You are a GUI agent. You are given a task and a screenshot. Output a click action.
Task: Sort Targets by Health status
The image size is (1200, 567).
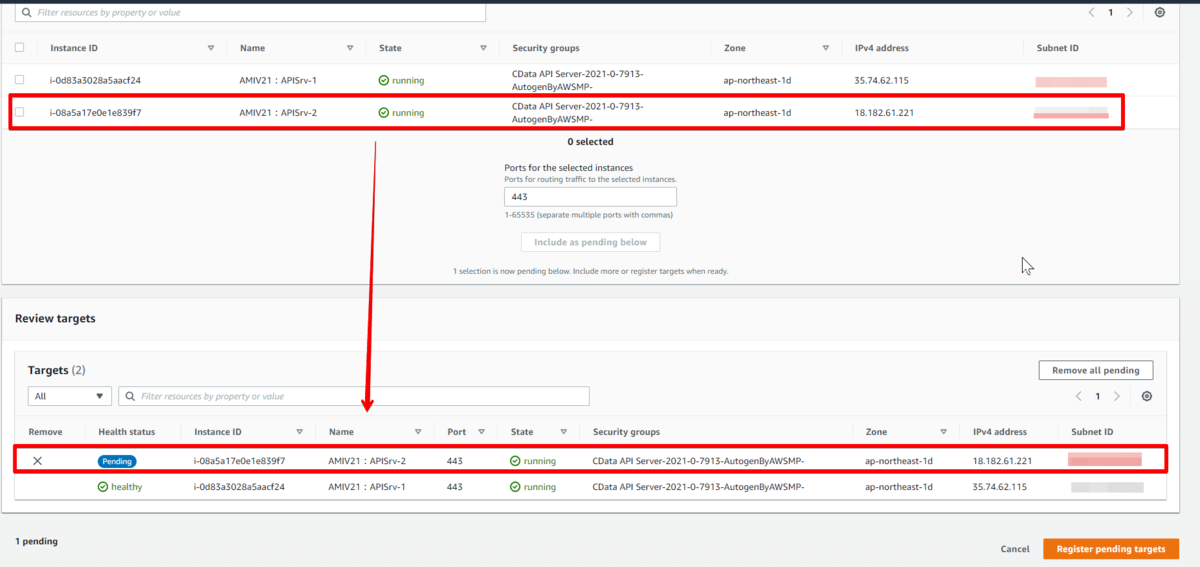[x=126, y=432]
